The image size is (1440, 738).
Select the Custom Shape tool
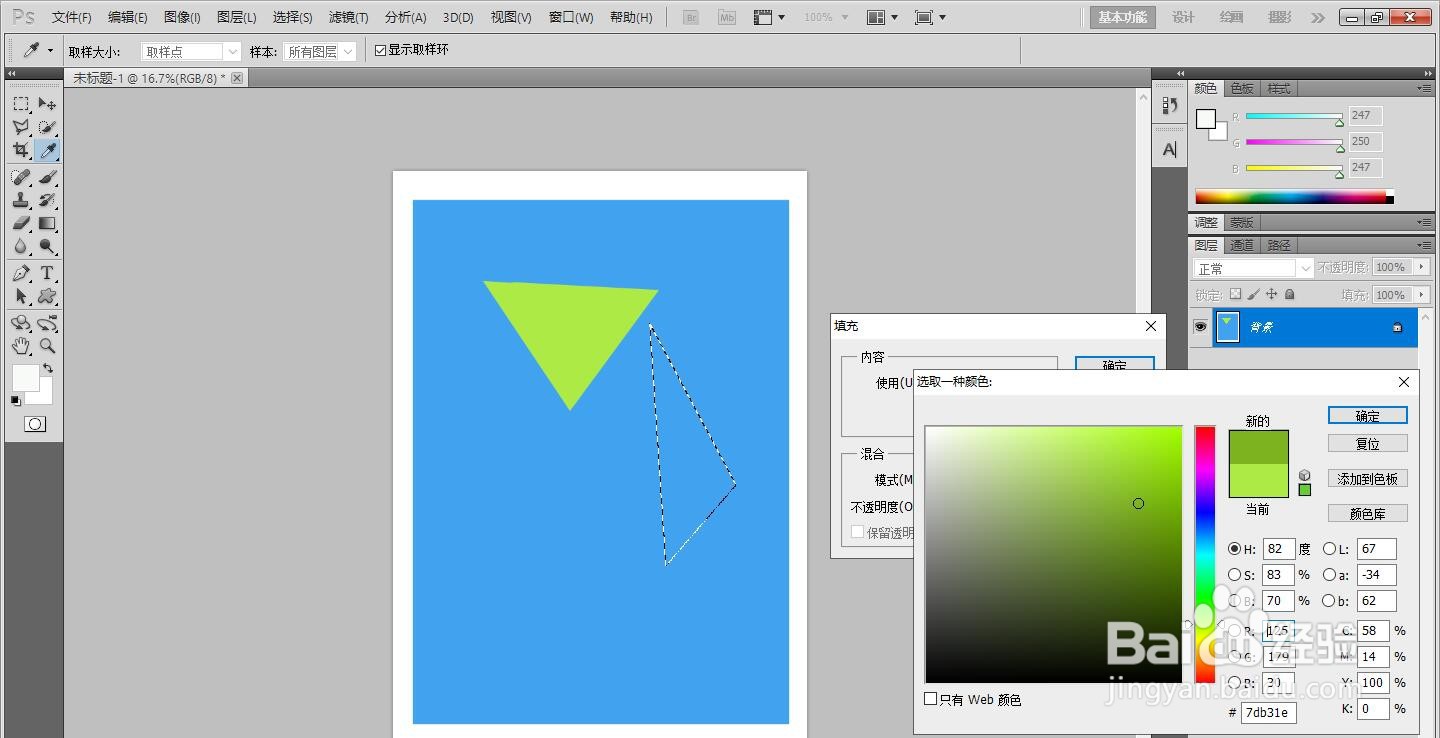[47, 296]
